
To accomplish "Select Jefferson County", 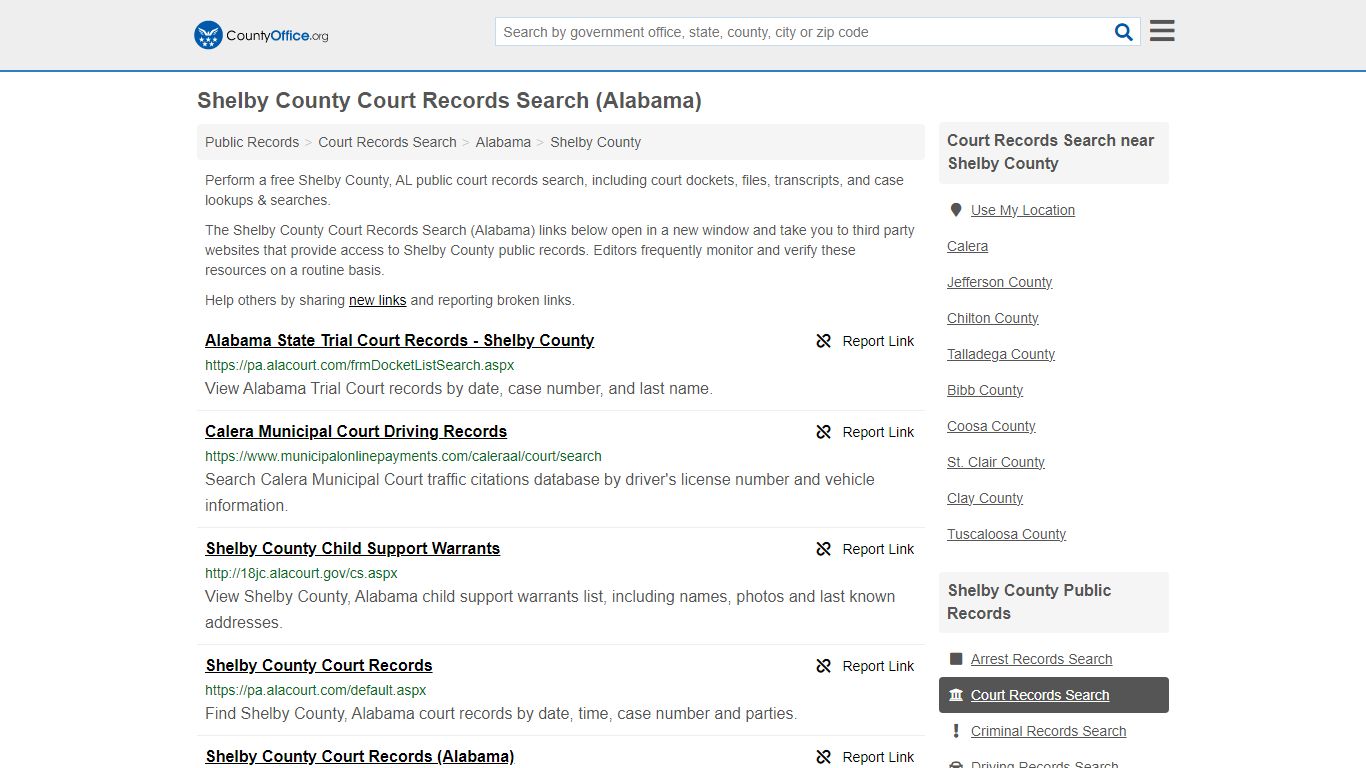I will (x=999, y=282).
